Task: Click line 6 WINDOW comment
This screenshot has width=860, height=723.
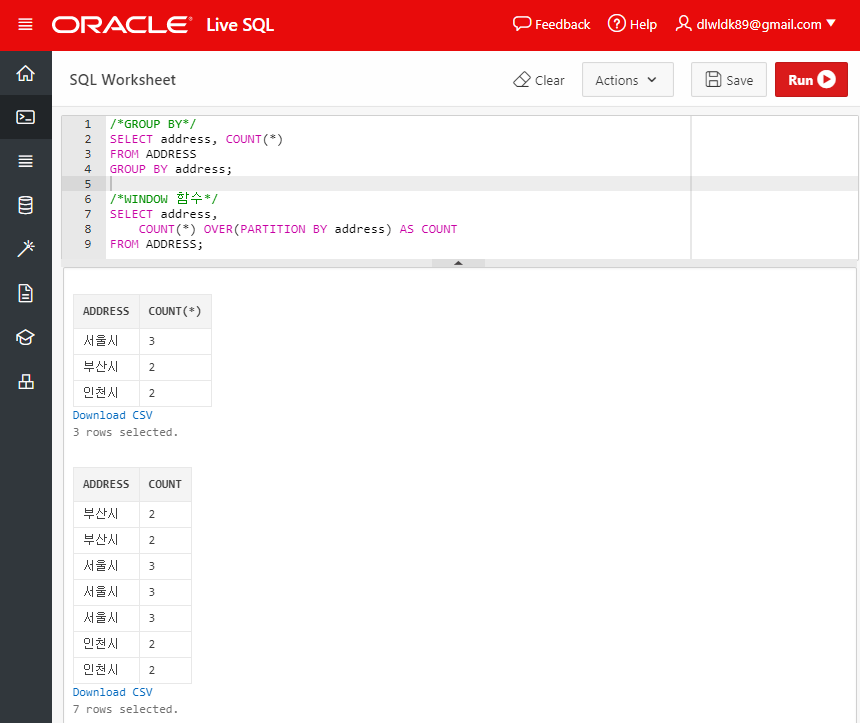Action: tap(163, 199)
